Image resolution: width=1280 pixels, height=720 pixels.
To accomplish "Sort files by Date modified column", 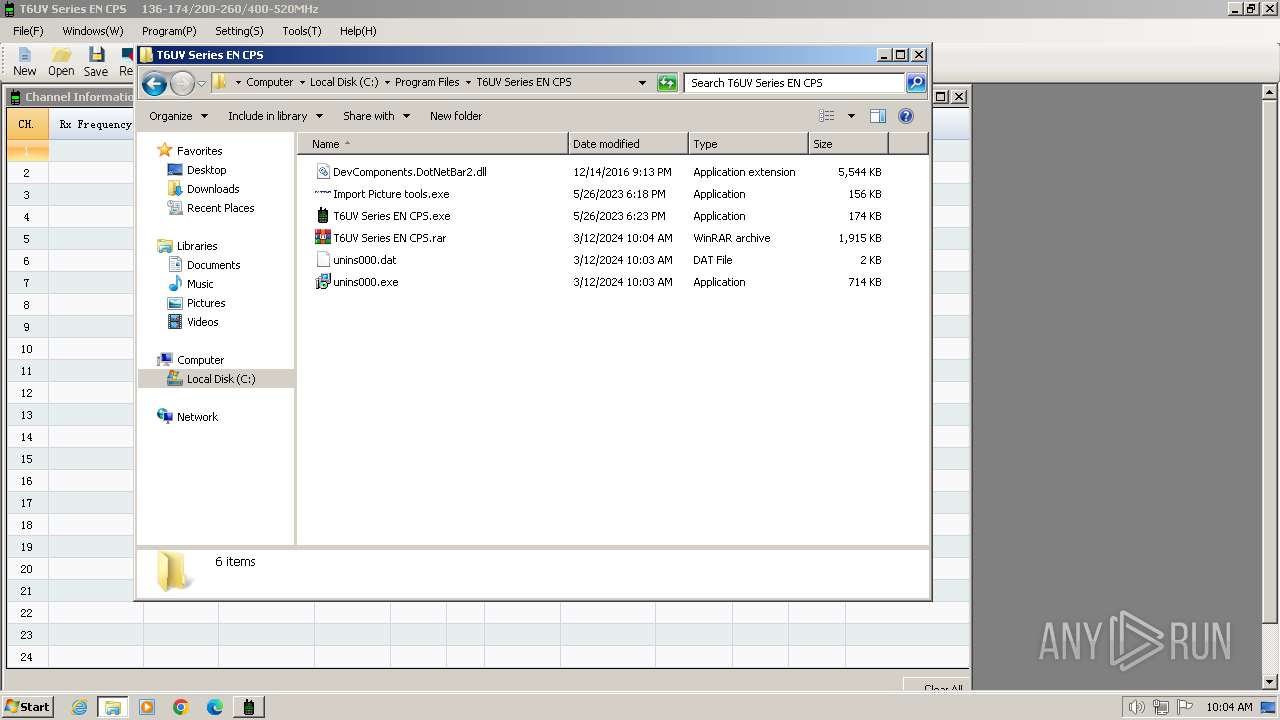I will point(628,144).
